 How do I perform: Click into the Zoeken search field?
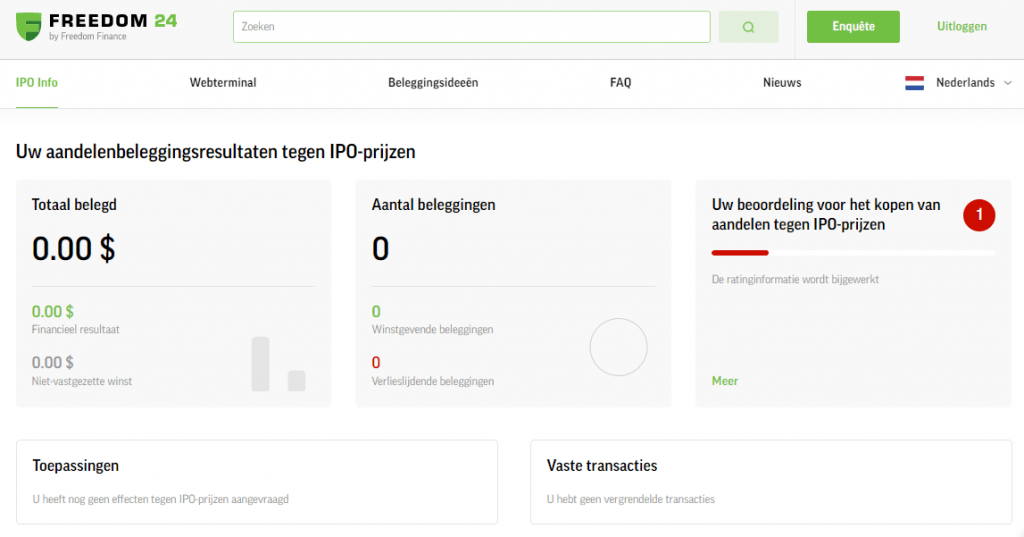(x=471, y=27)
